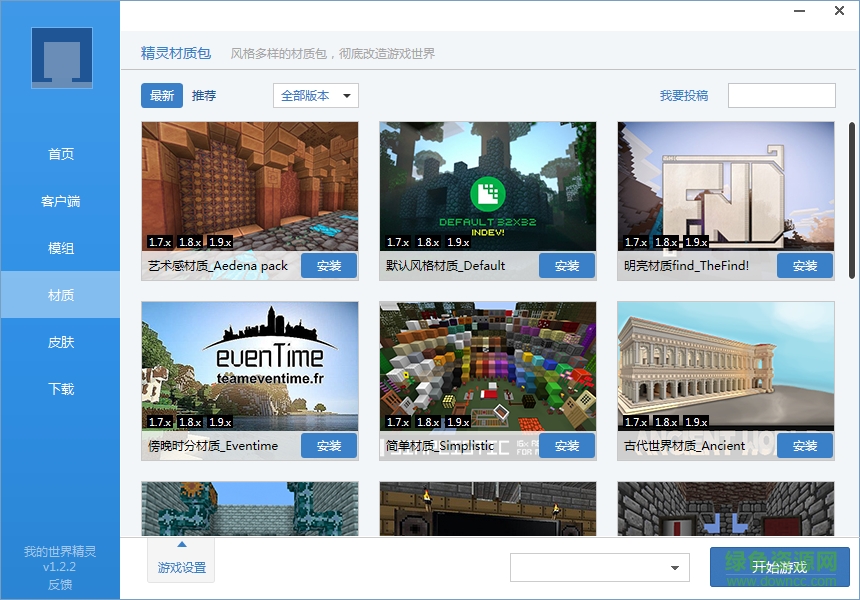This screenshot has width=860, height=600.
Task: Switch to the 推荐 recommended tab
Action: (204, 96)
